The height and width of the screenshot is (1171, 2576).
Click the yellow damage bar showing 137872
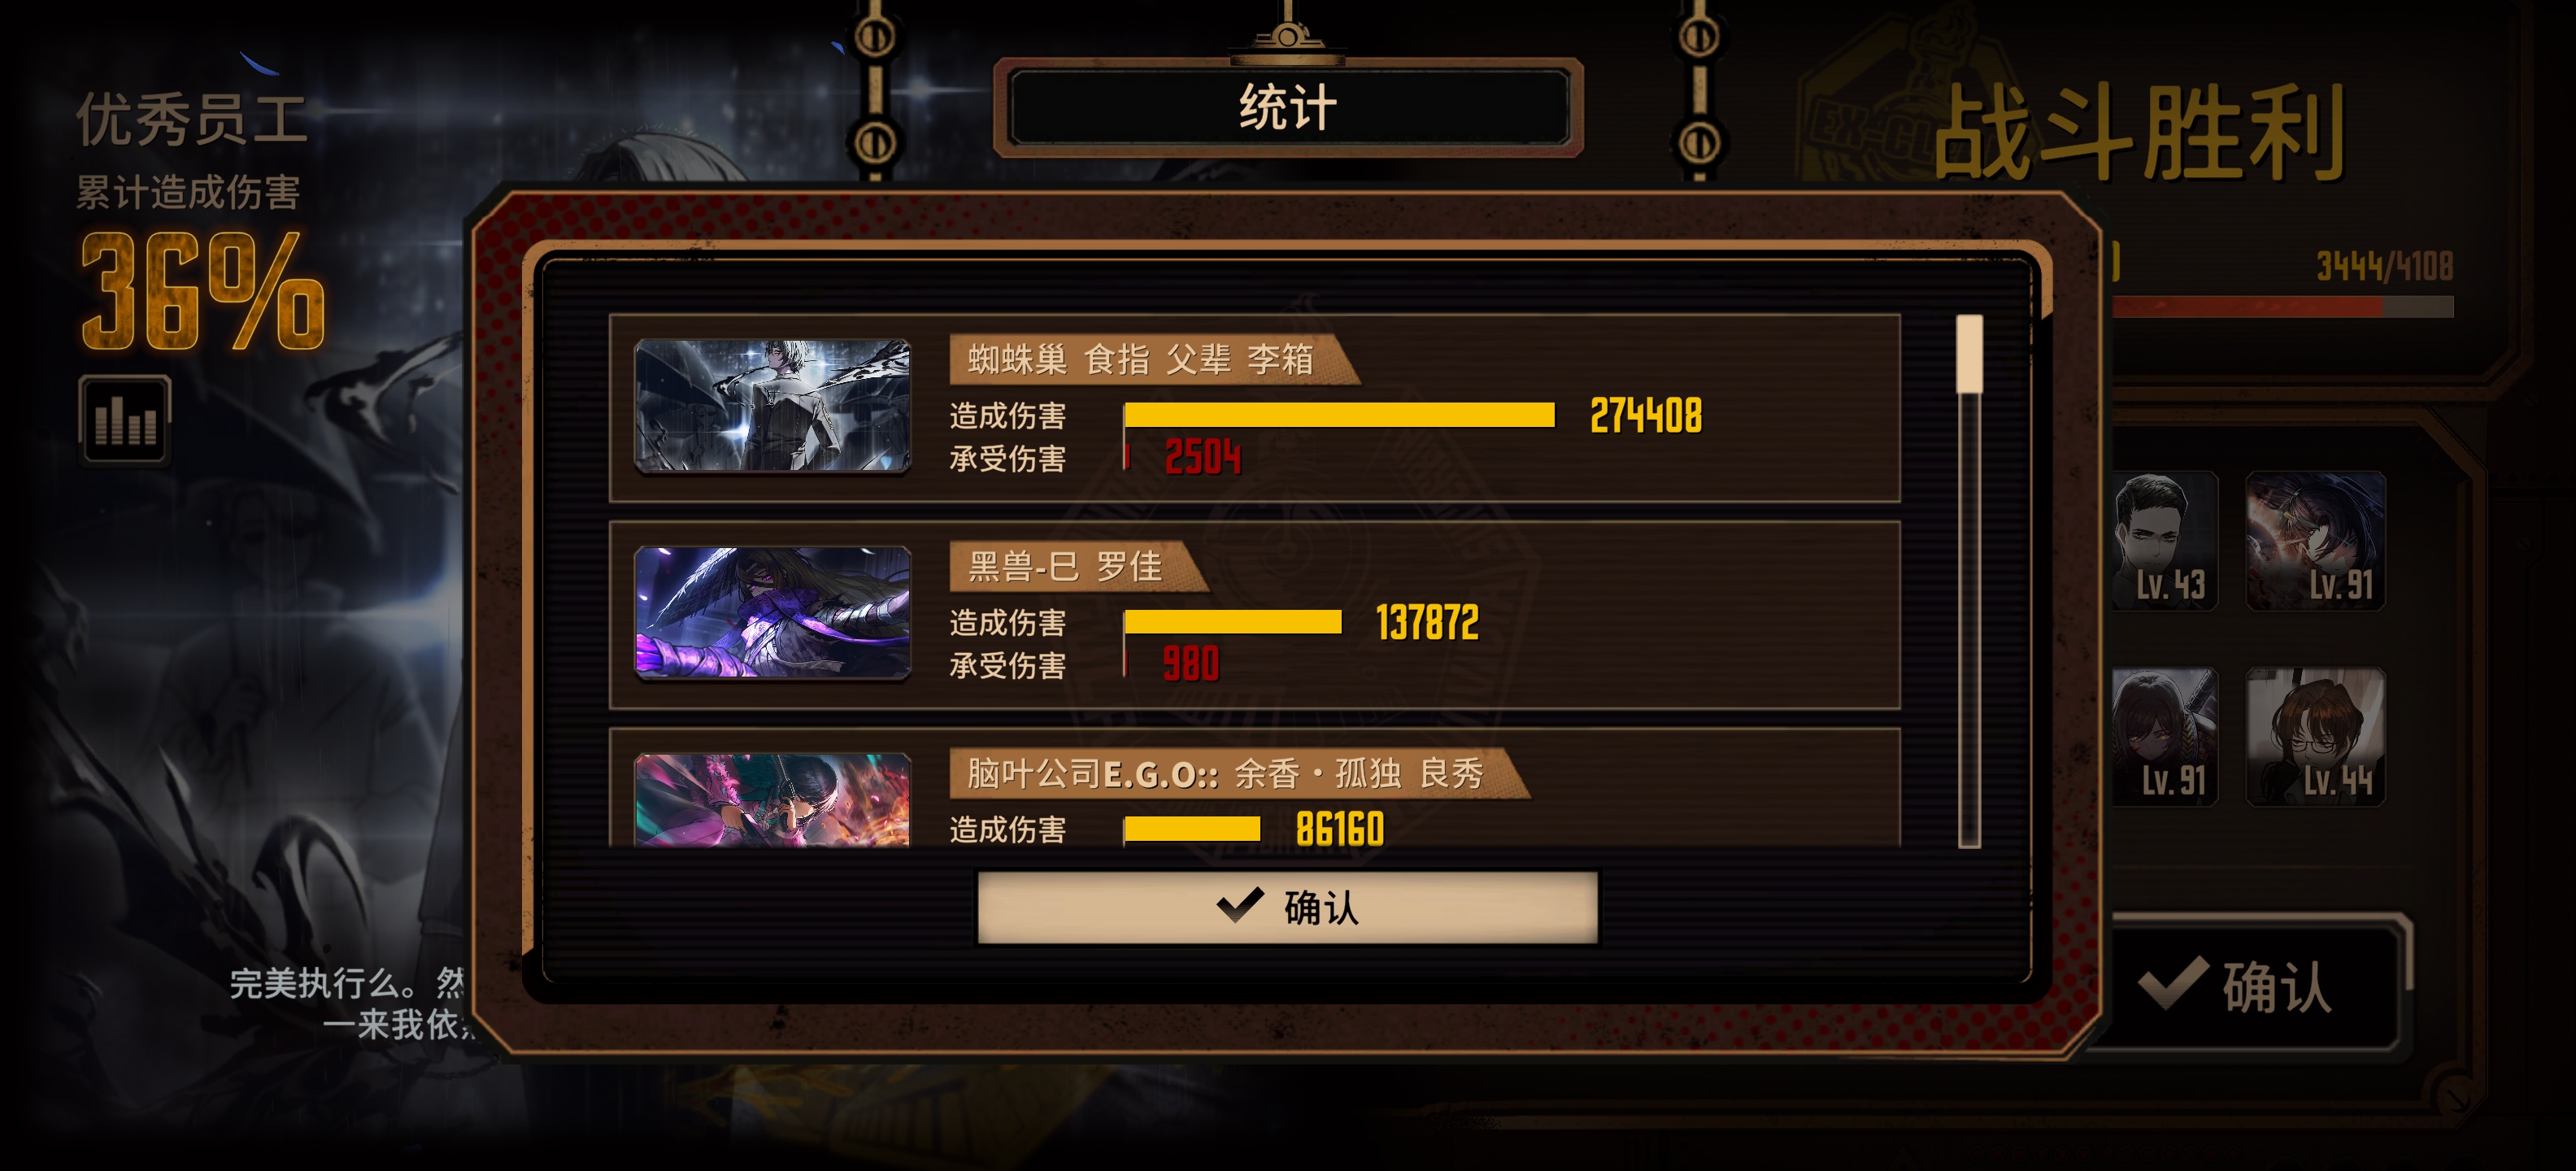pos(1232,622)
